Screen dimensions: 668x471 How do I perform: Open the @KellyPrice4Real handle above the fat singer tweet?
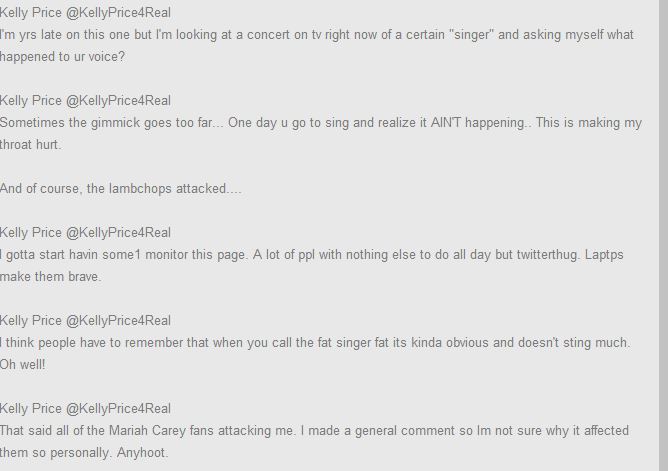click(119, 320)
